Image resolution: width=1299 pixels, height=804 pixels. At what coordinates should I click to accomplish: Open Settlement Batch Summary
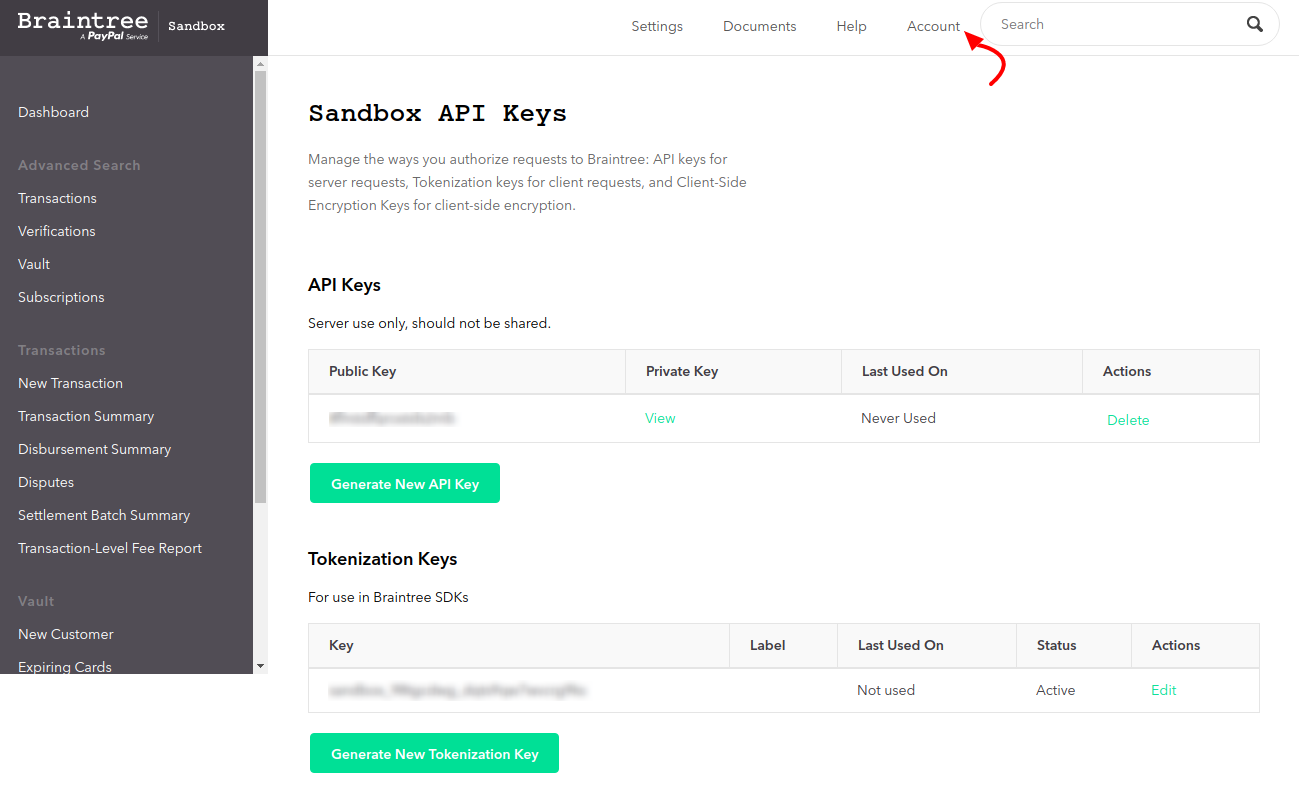(x=104, y=515)
